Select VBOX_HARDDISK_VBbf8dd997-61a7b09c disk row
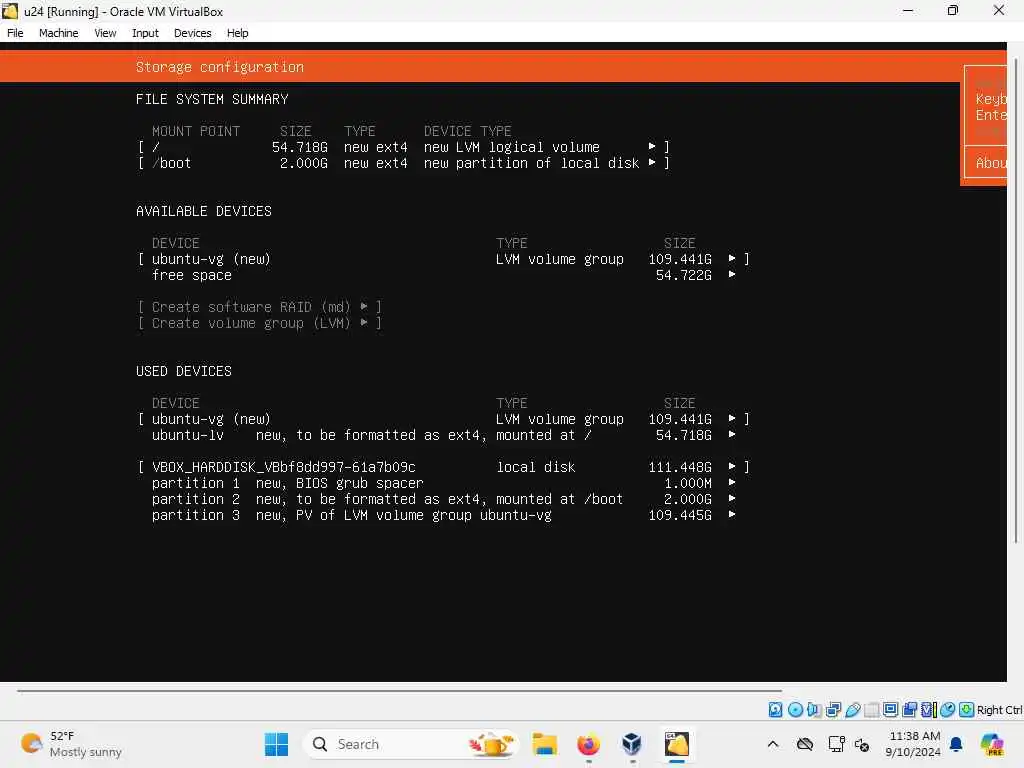Viewport: 1024px width, 768px height. click(x=443, y=467)
